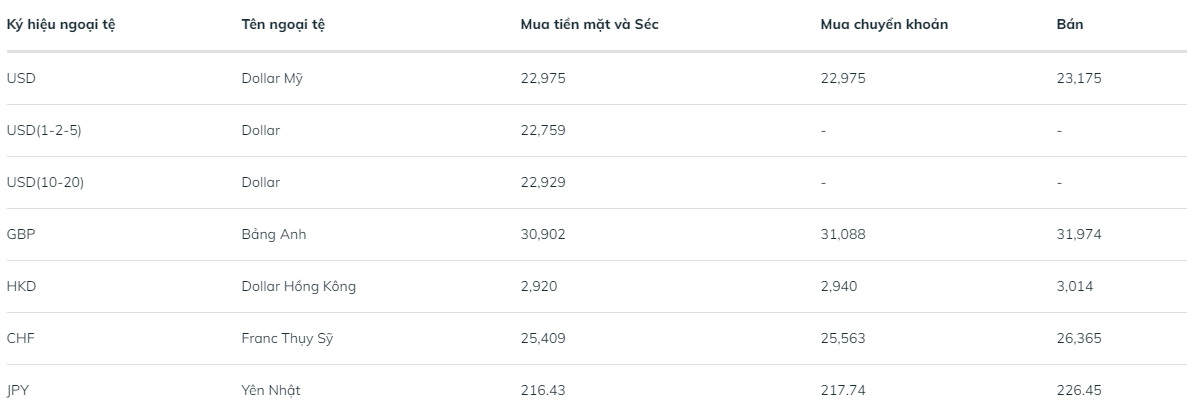Click the JPY selling rate 226.45
The height and width of the screenshot is (411, 1189).
coord(1078,390)
